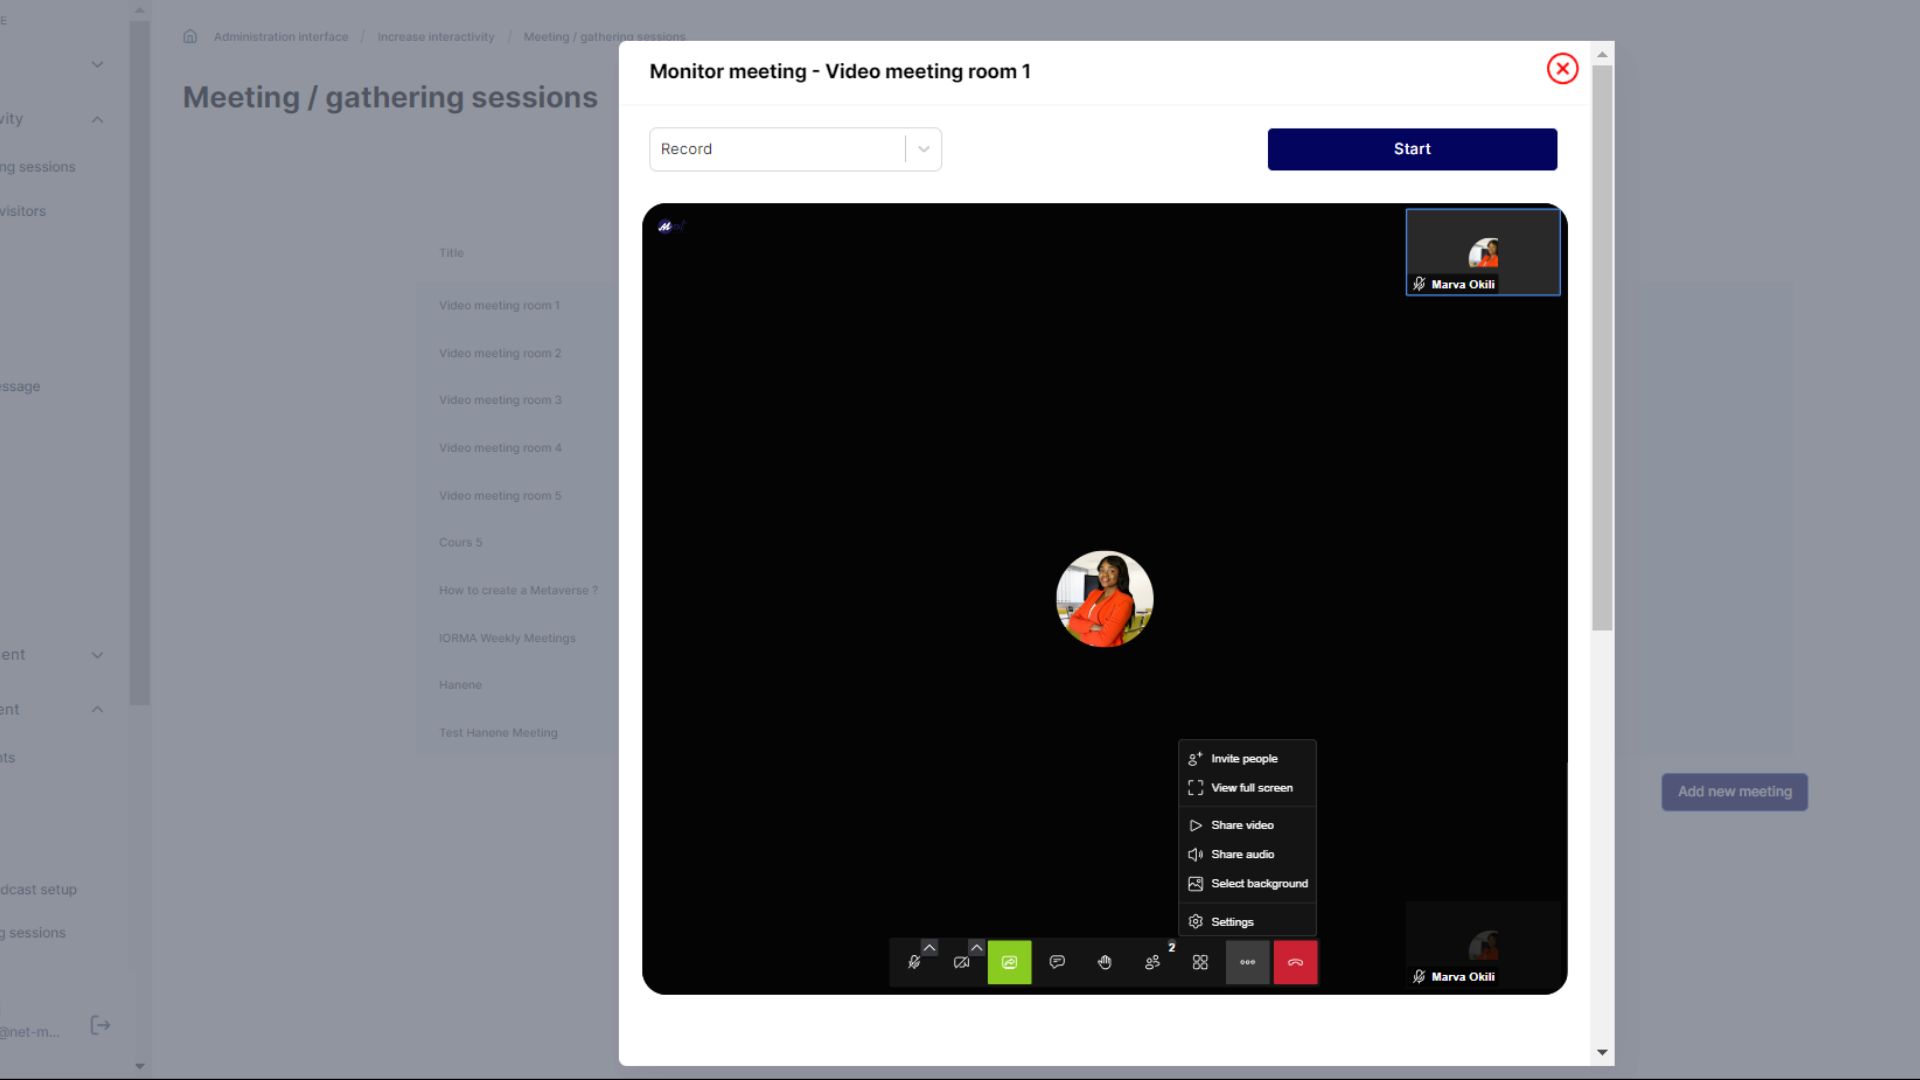Unmute the microphone in meeting toolbar

click(x=913, y=962)
